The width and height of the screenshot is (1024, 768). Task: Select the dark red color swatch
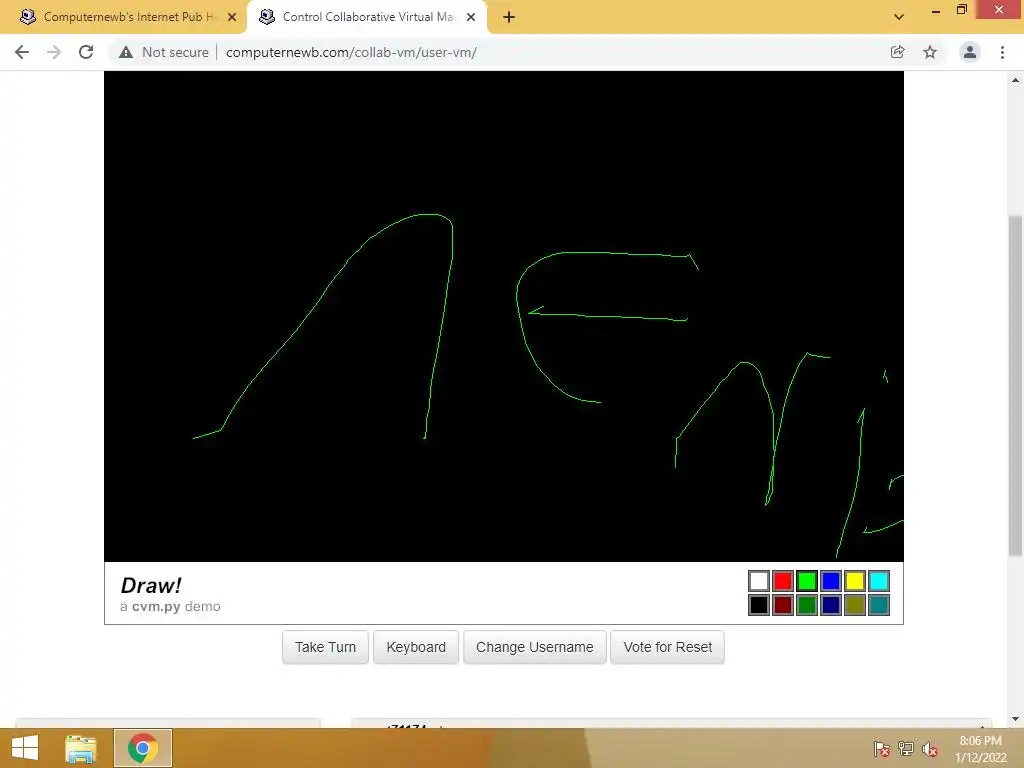(x=782, y=605)
